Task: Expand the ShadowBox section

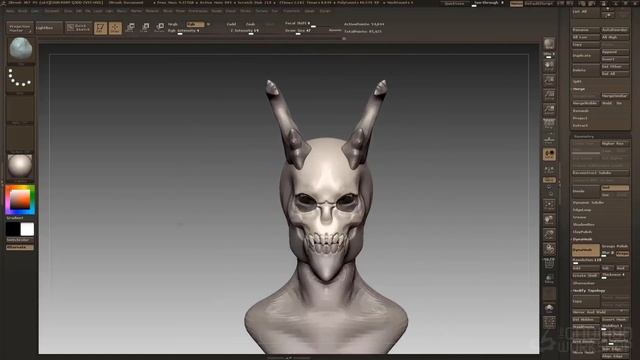Action: pyautogui.click(x=583, y=224)
